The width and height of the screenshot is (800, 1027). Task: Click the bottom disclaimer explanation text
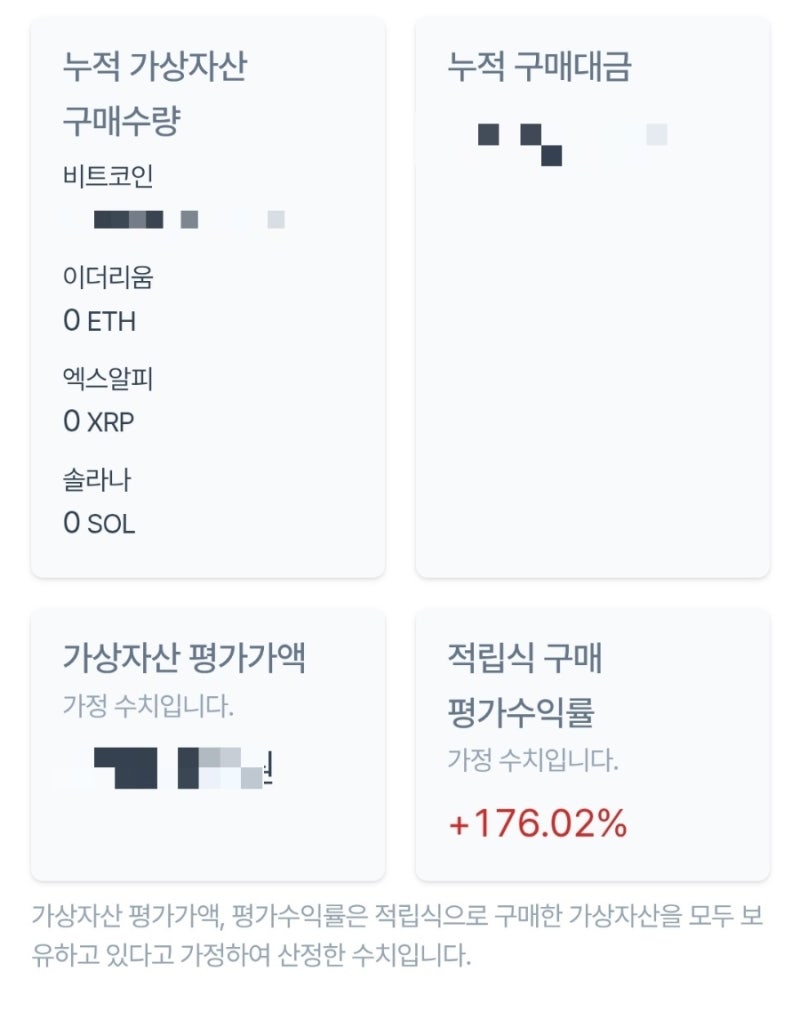point(400,932)
